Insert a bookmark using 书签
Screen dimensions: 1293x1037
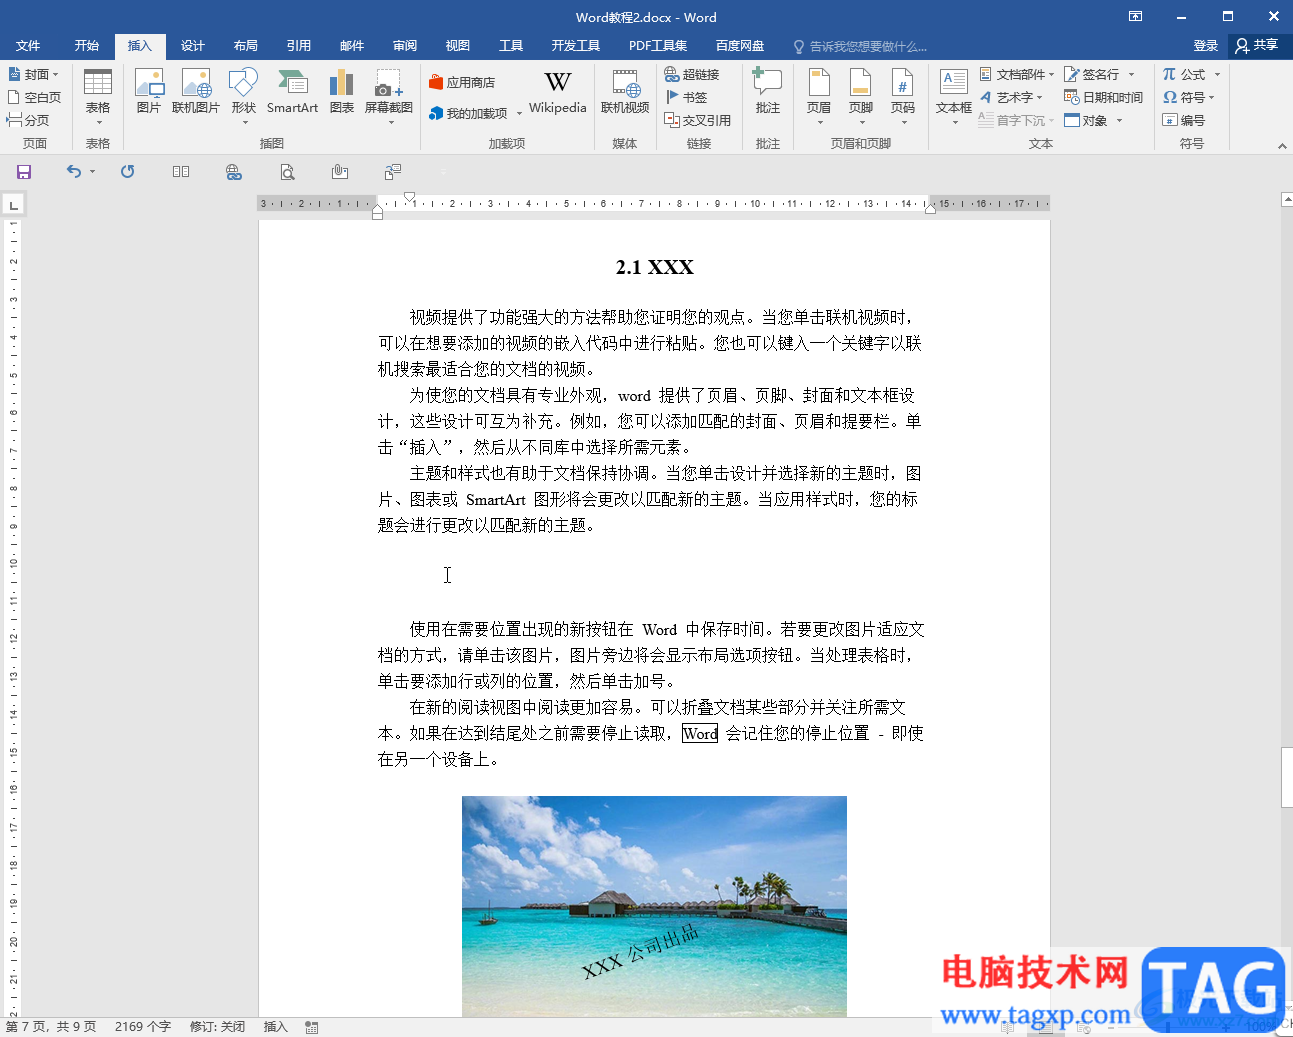point(687,98)
